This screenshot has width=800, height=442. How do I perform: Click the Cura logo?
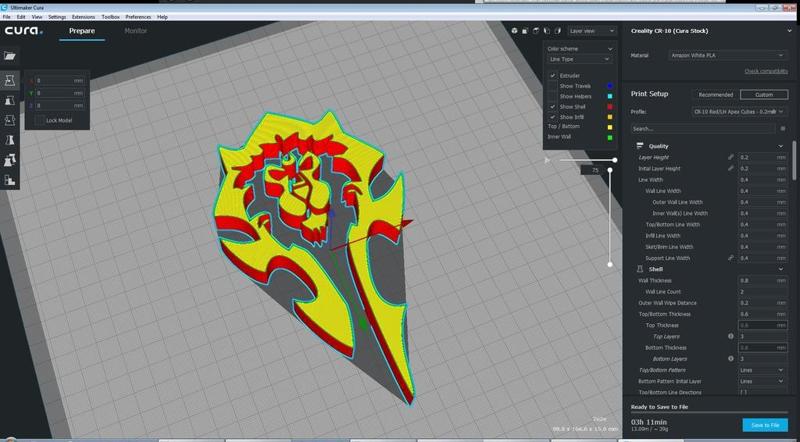click(x=23, y=31)
